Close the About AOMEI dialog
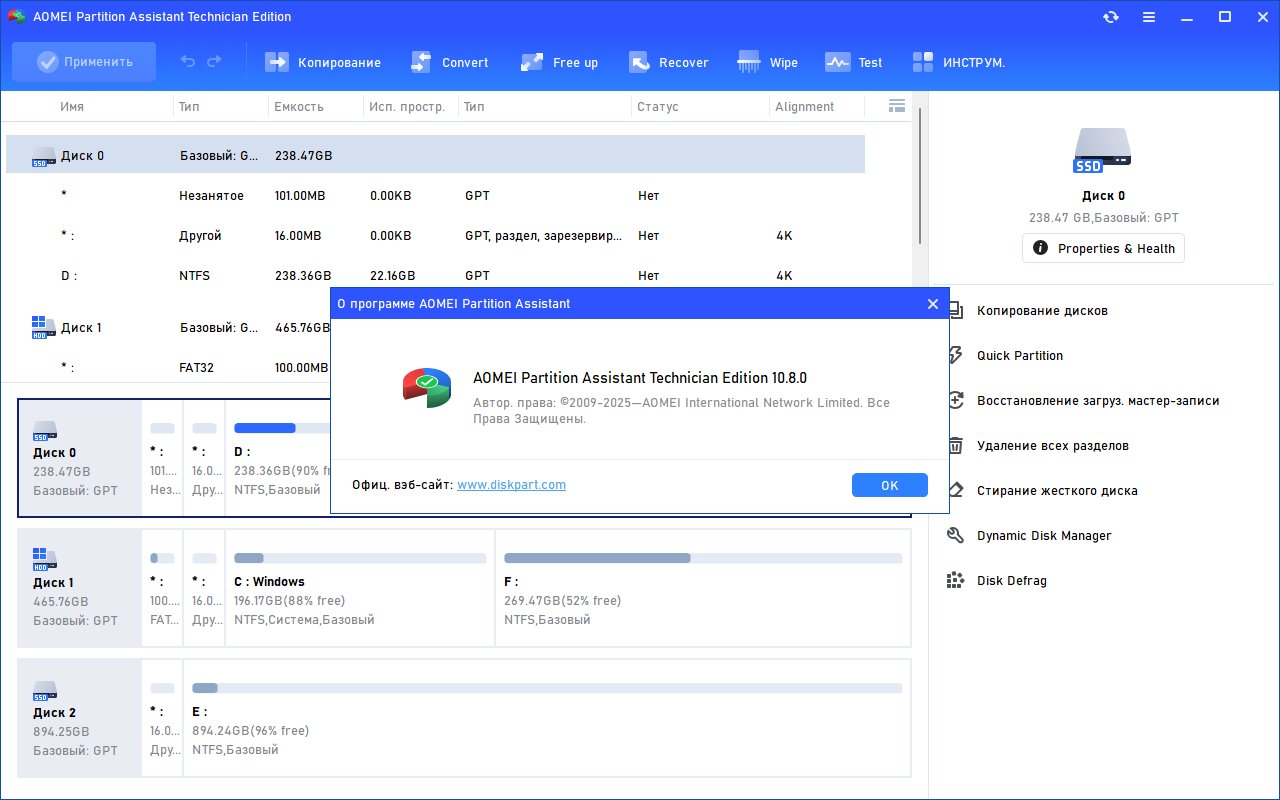 (933, 304)
